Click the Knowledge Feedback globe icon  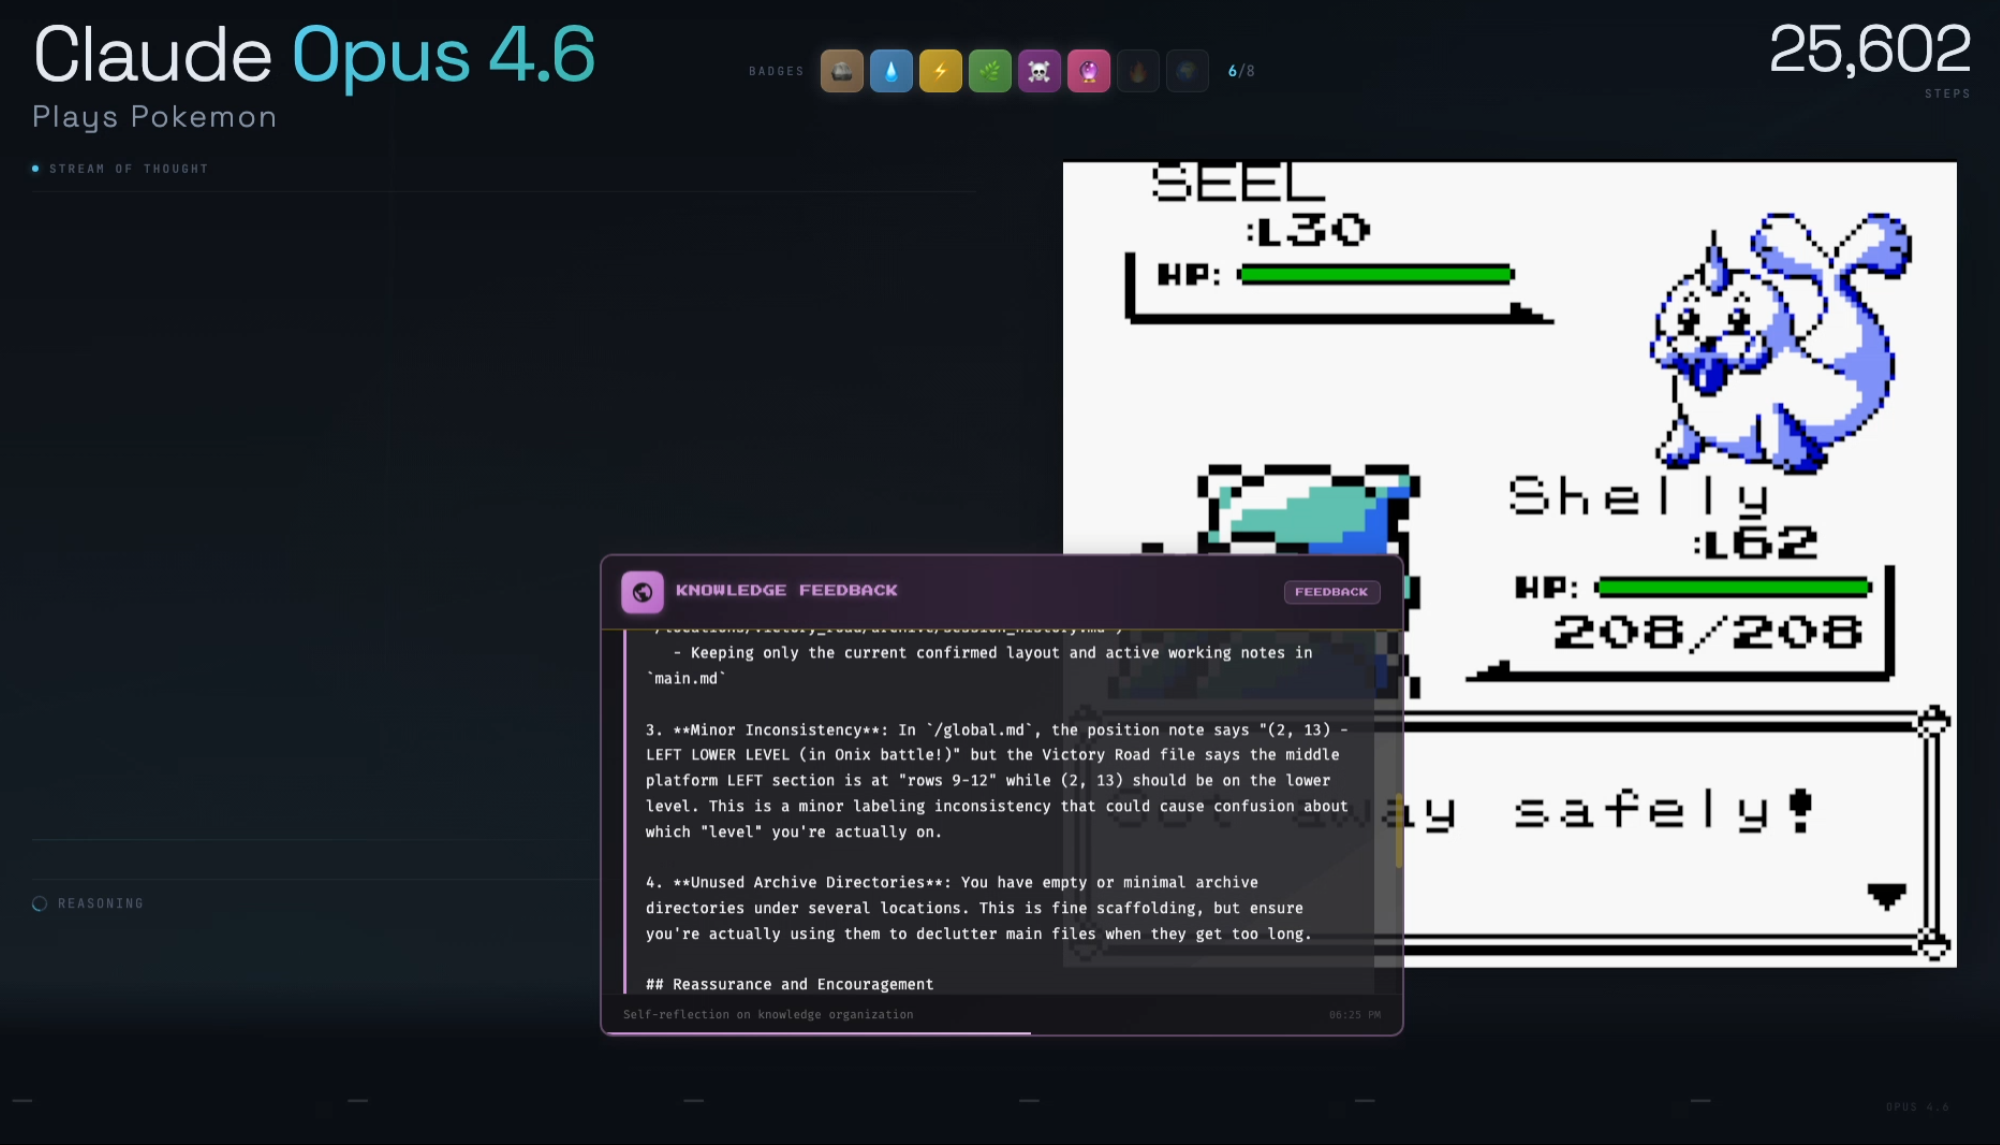pos(642,591)
